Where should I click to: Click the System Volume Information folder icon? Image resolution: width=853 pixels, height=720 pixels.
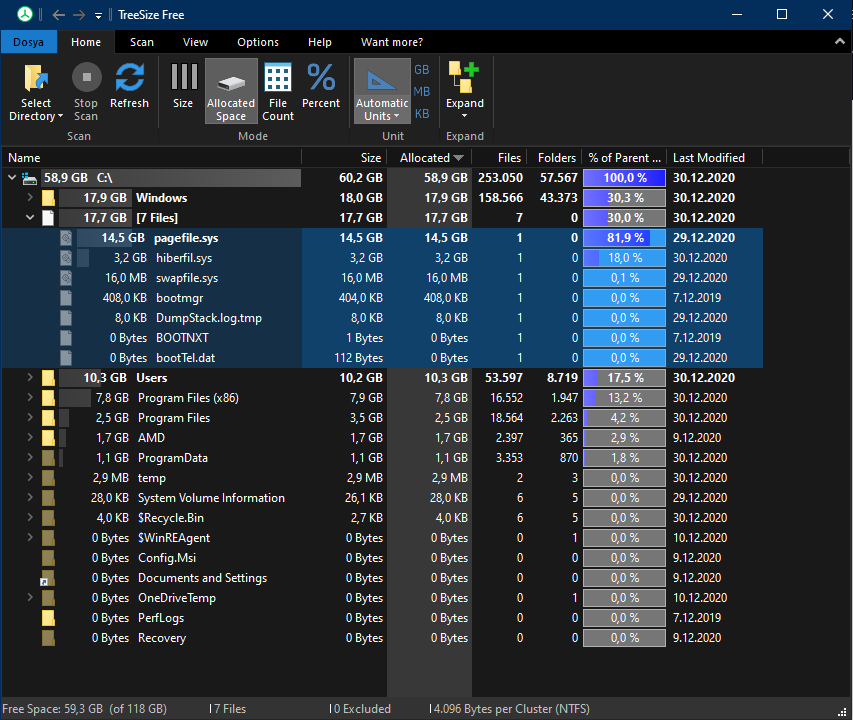(x=48, y=498)
